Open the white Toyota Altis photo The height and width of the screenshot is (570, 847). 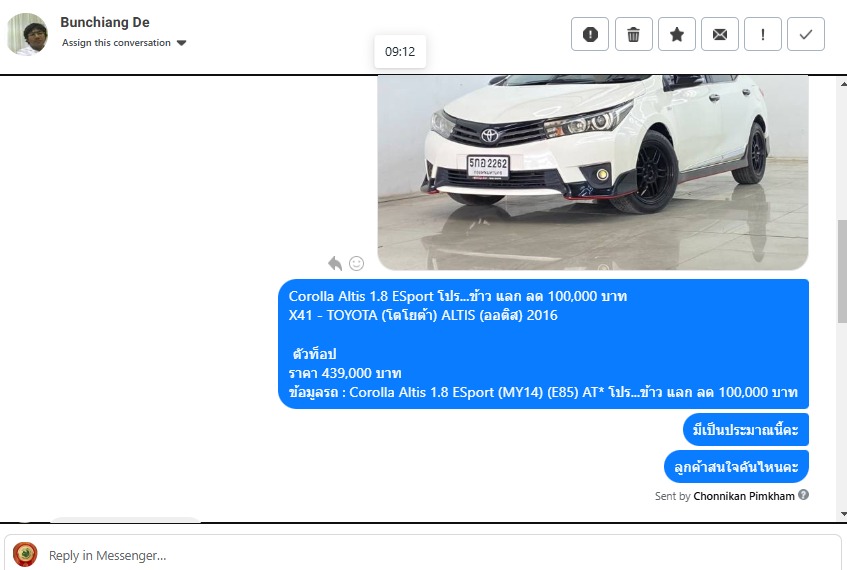pos(593,172)
